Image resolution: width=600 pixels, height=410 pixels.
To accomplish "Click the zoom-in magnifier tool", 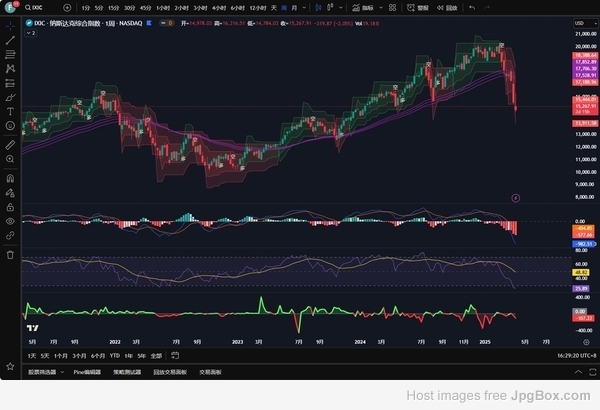I will tap(10, 159).
